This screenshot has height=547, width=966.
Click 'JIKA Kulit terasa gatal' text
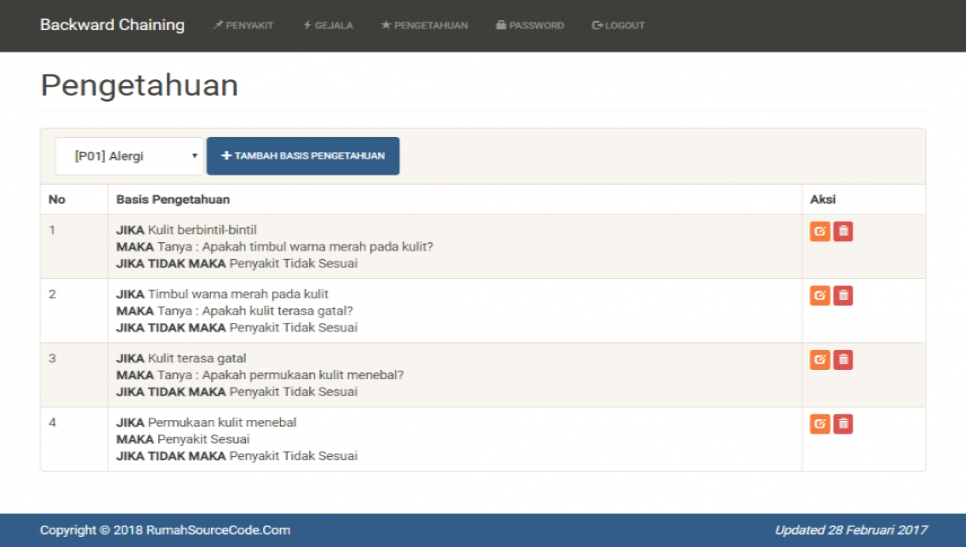181,358
